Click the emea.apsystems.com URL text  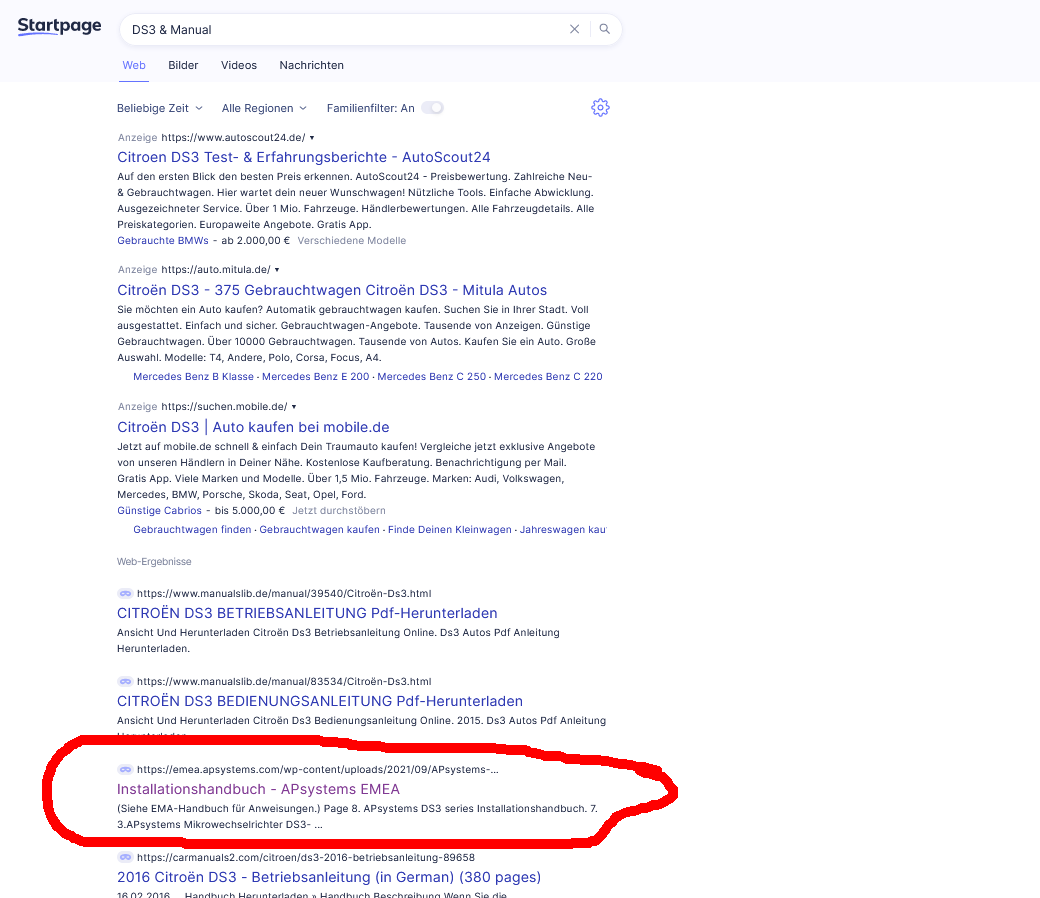coord(318,770)
